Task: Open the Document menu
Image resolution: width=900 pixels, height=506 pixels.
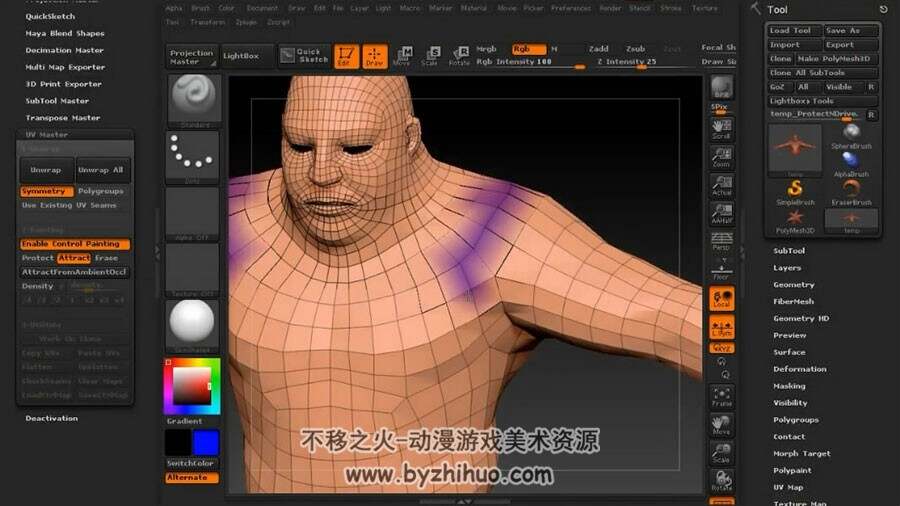Action: click(x=262, y=8)
